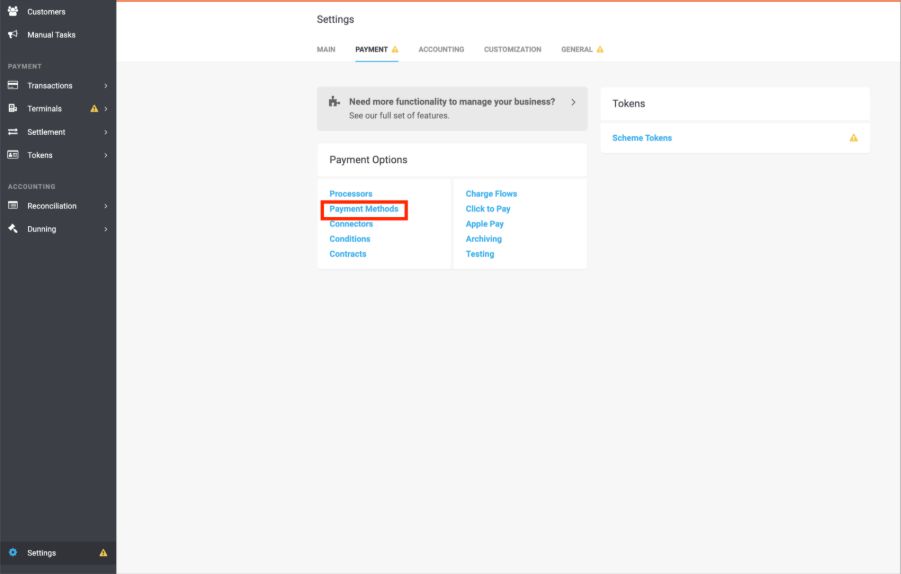Click the Settings gear icon
This screenshot has height=574, width=901.
pos(13,553)
